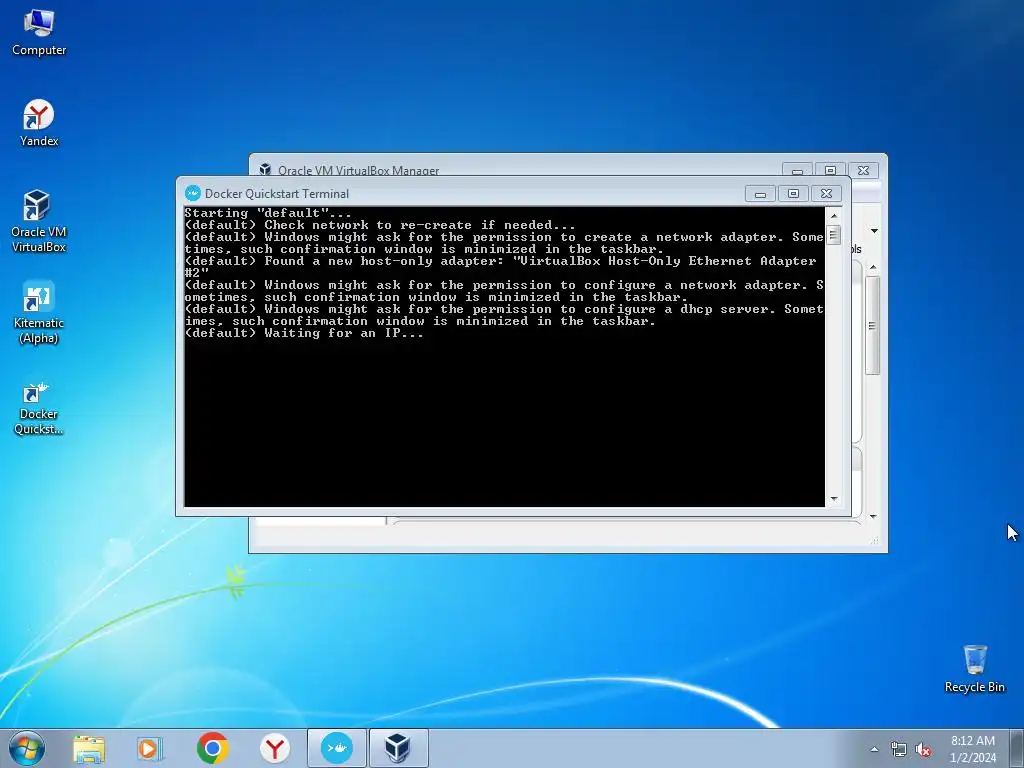Launch Google Chrome from the taskbar
The image size is (1024, 768).
[x=212, y=748]
